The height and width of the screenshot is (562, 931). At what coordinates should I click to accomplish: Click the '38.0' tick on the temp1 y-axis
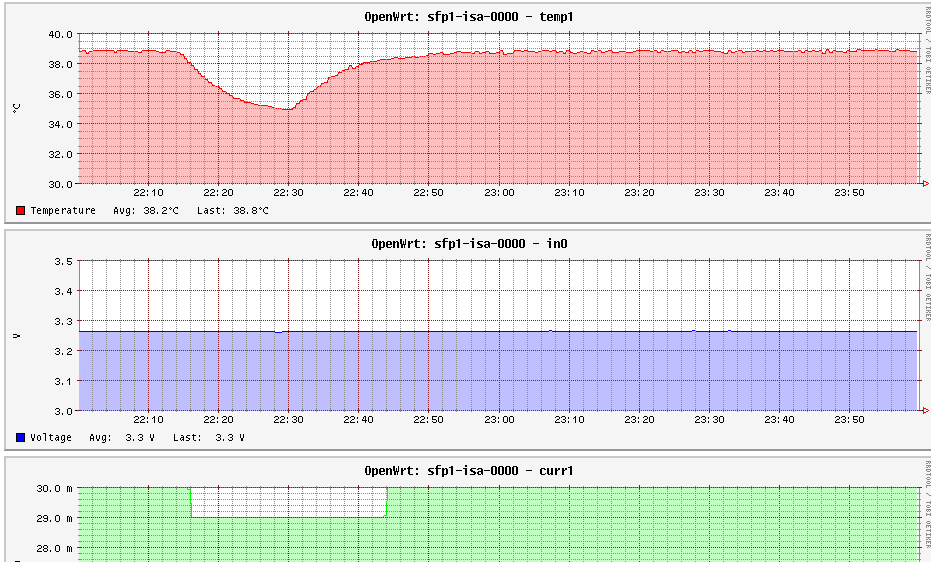pyautogui.click(x=61, y=64)
